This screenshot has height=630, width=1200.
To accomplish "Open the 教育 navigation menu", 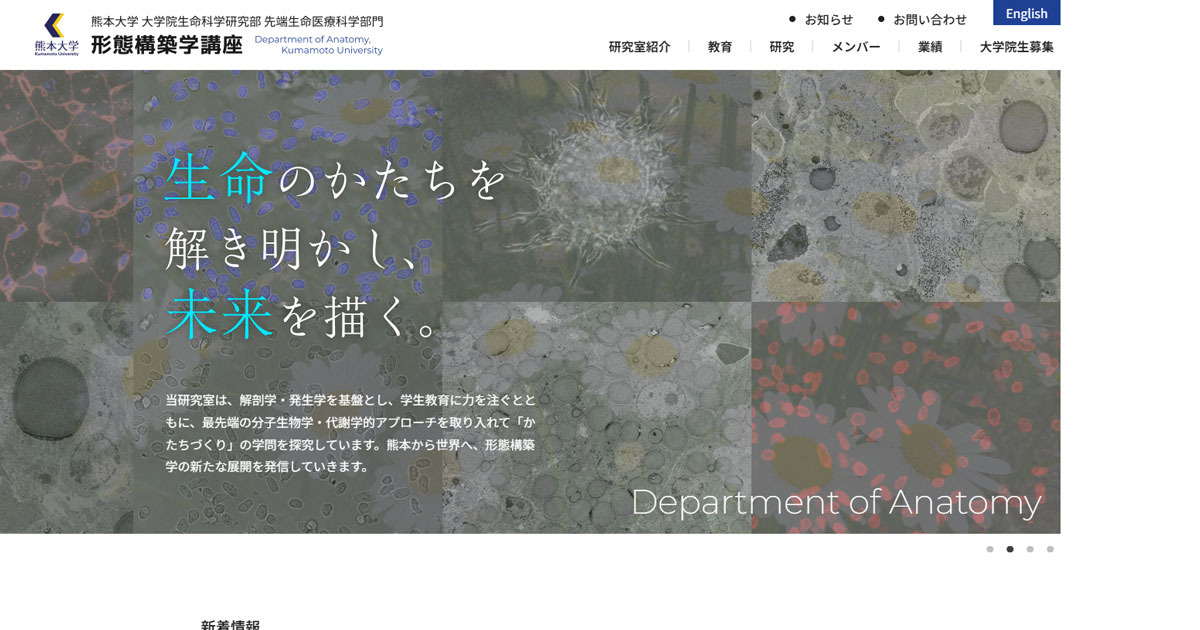I will [x=722, y=46].
